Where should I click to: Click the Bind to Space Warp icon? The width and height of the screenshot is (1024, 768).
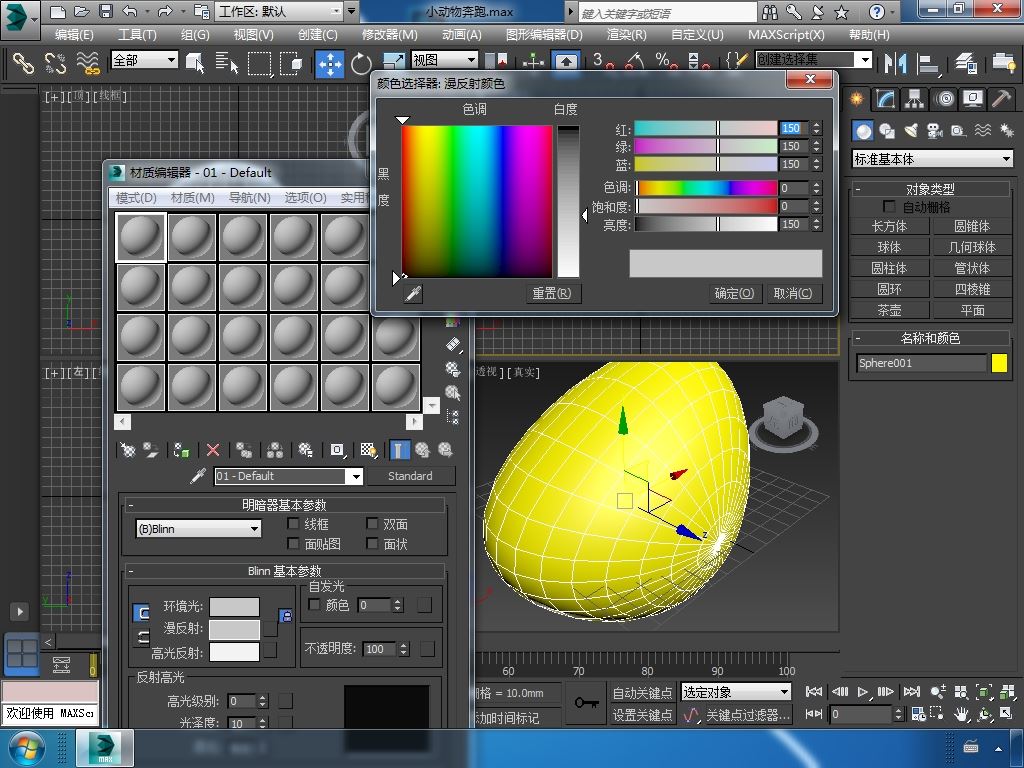coord(88,63)
